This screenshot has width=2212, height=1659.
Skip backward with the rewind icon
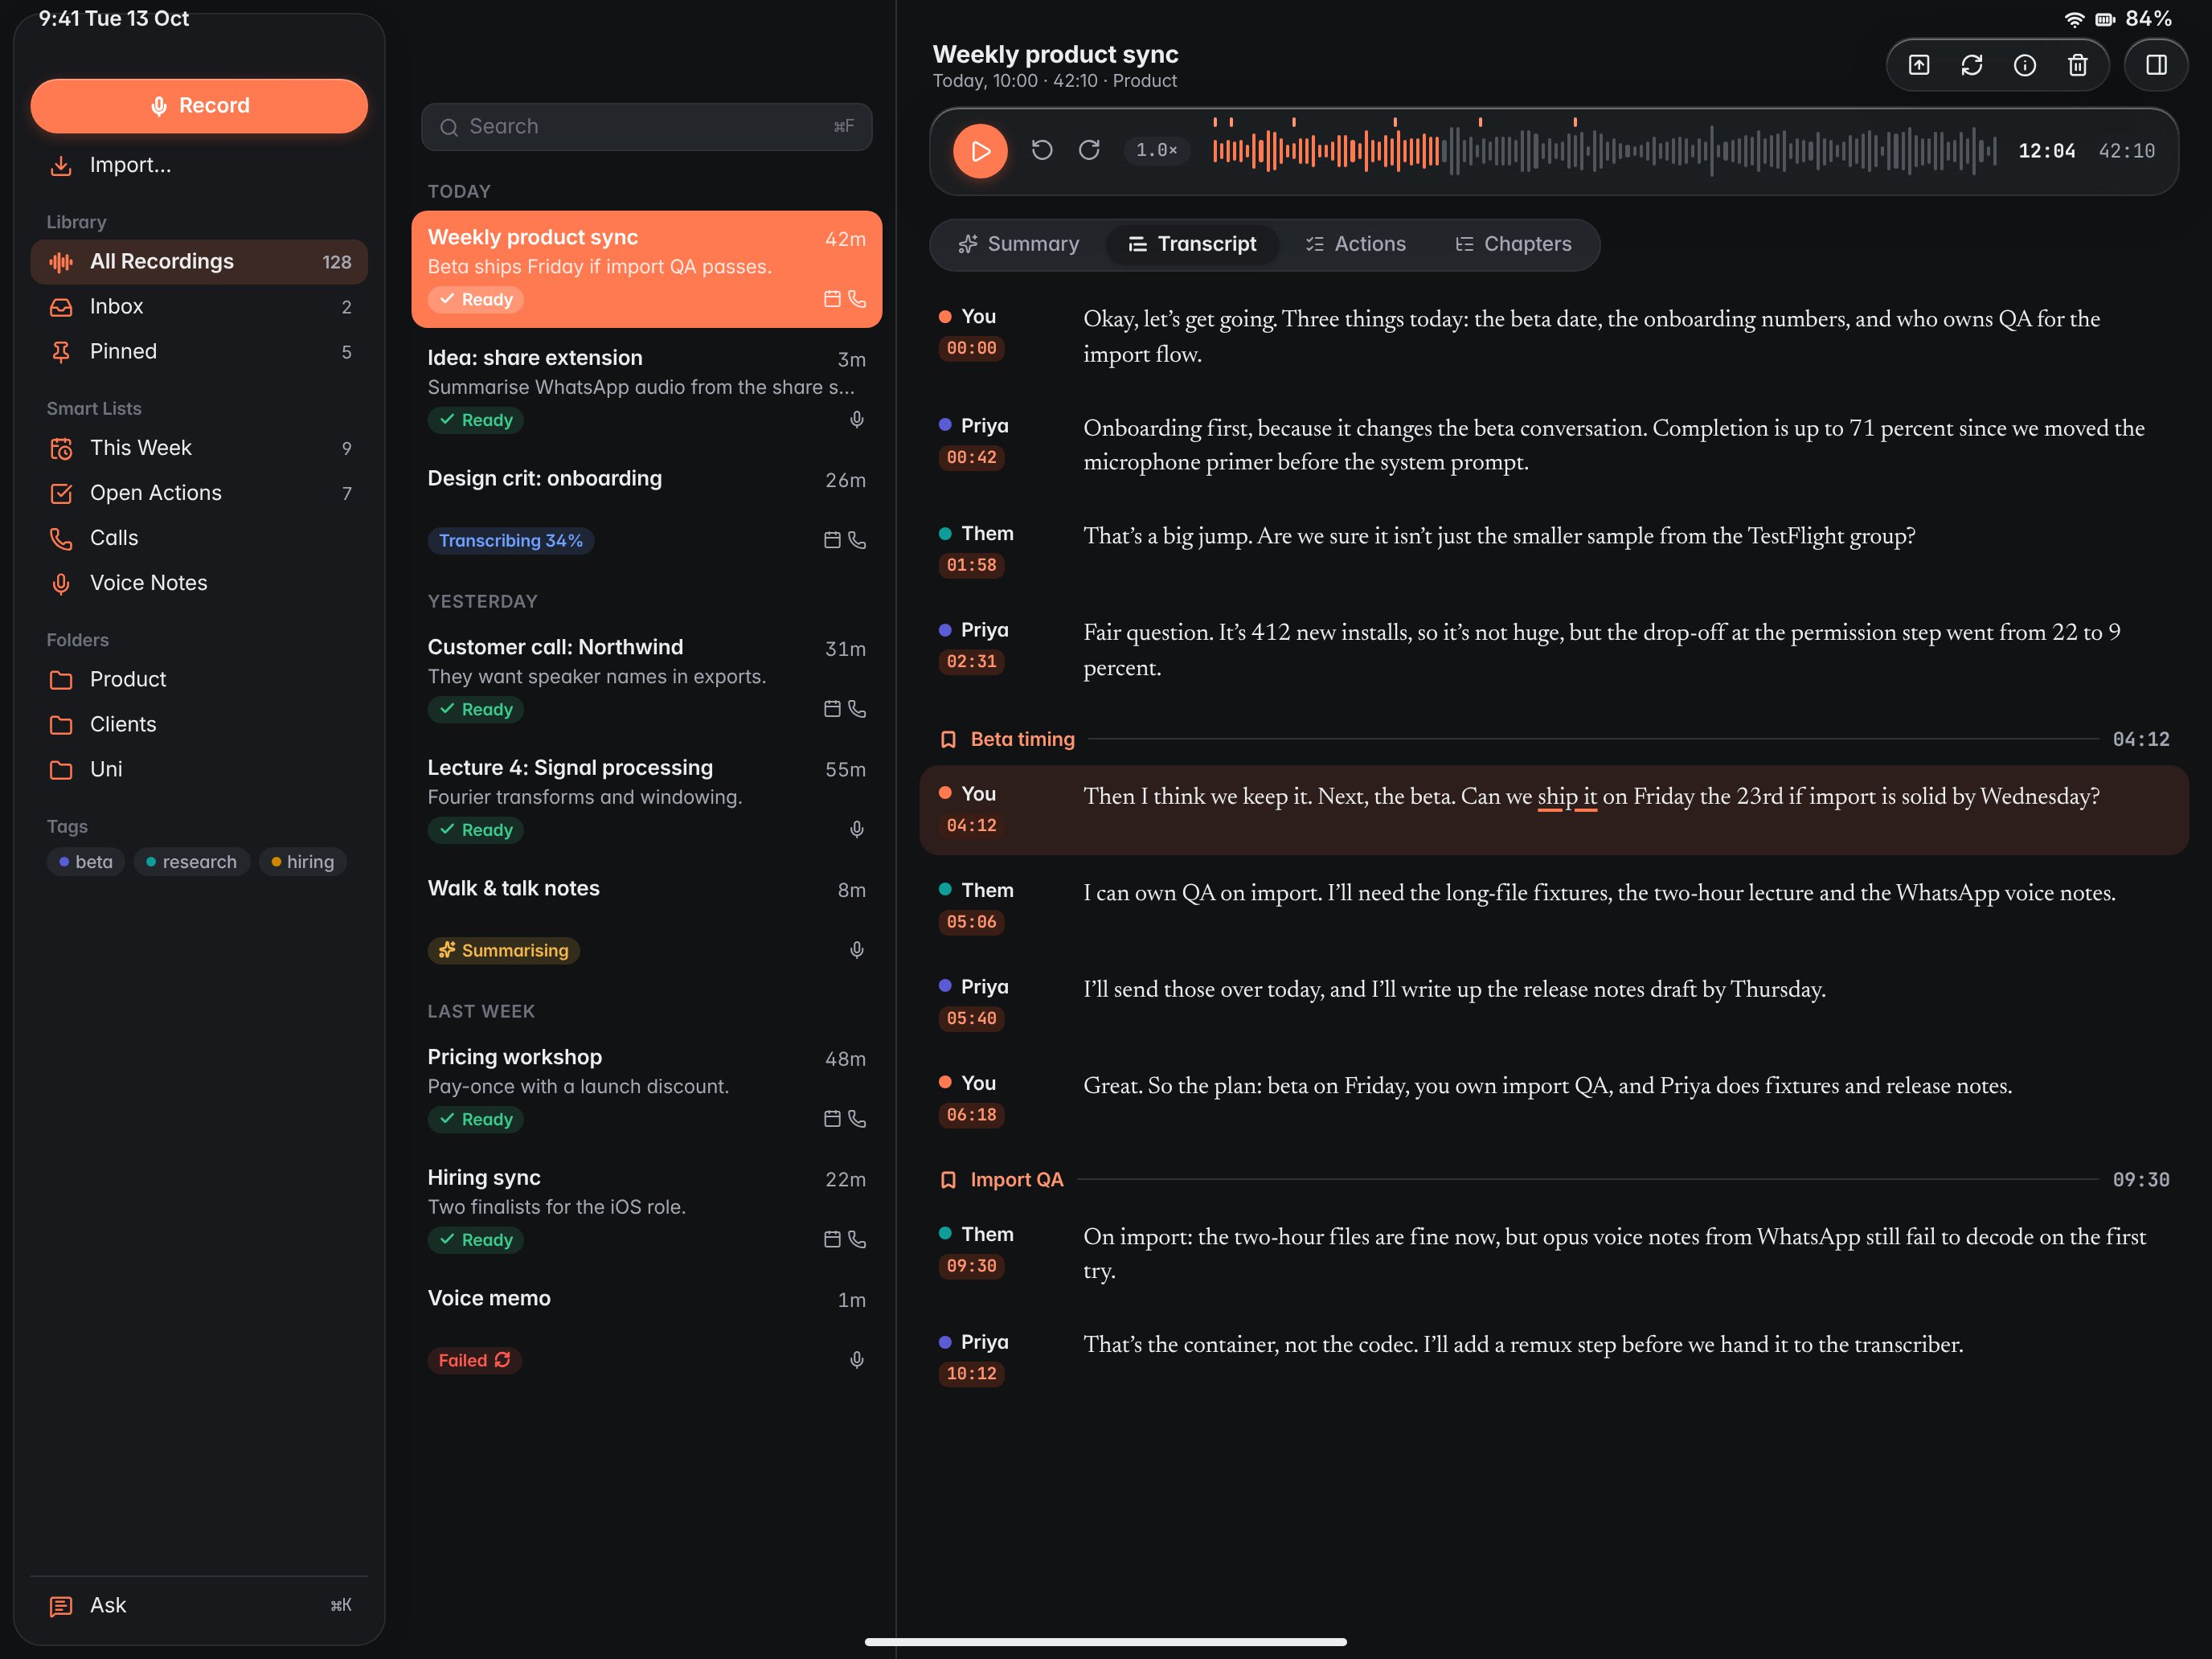(1042, 150)
